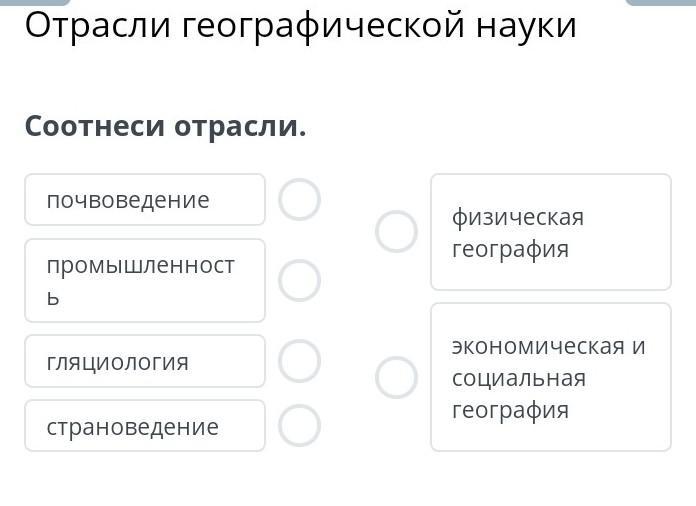Click the word социальная in the right card
The width and height of the screenshot is (696, 506).
[x=518, y=378]
